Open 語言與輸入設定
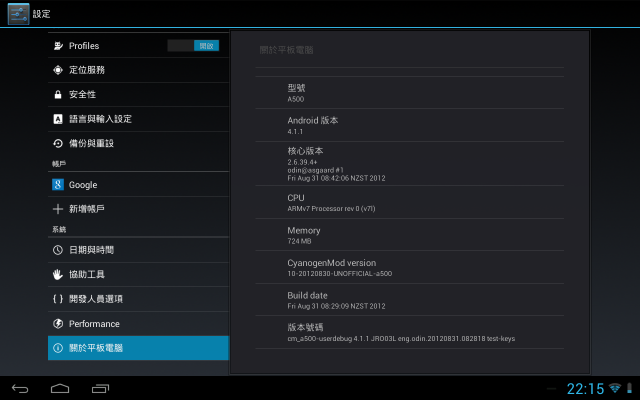The width and height of the screenshot is (640, 400). point(138,119)
